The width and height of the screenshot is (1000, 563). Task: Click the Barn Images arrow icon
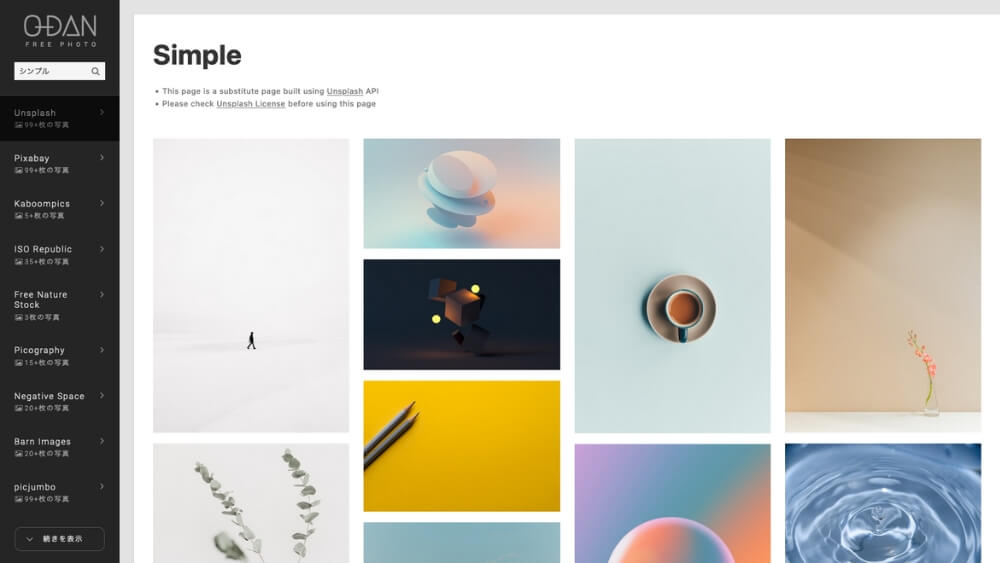click(102, 441)
